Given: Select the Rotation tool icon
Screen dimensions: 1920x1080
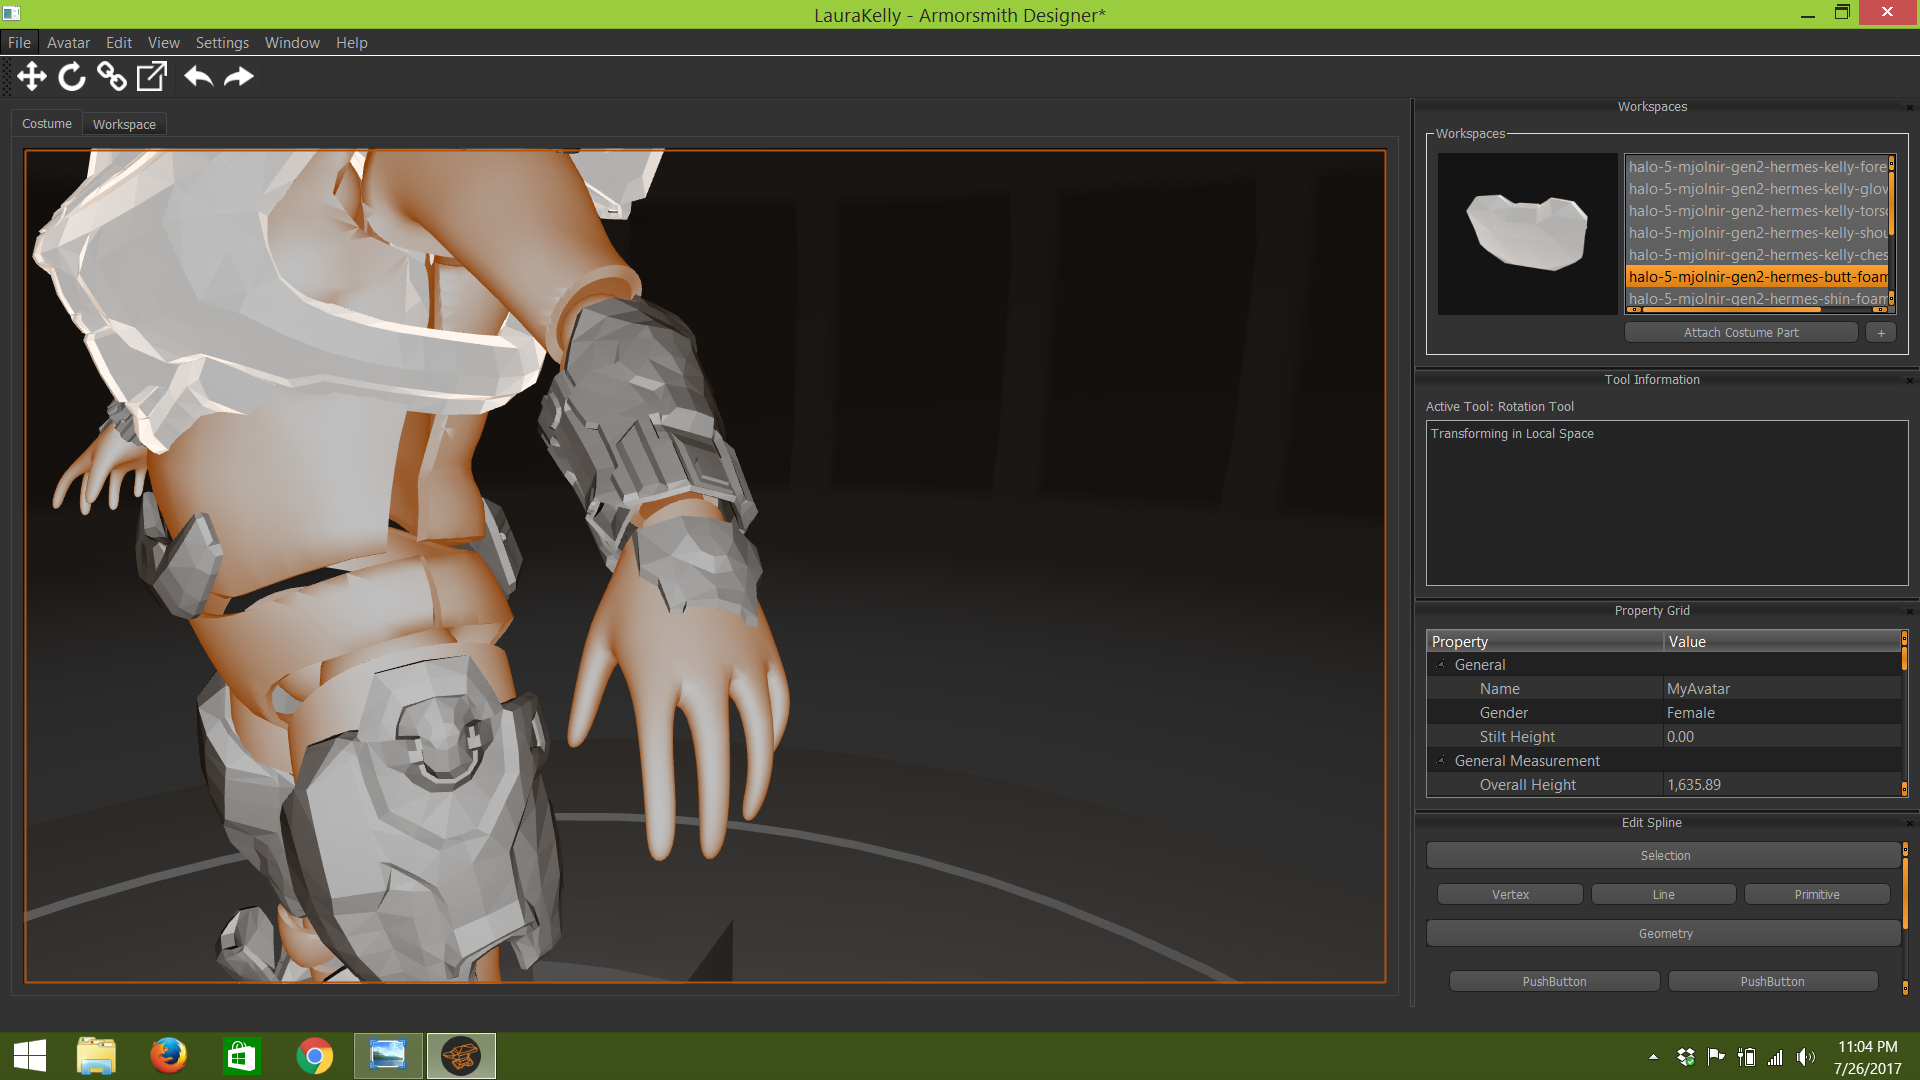Looking at the screenshot, I should click(x=72, y=77).
